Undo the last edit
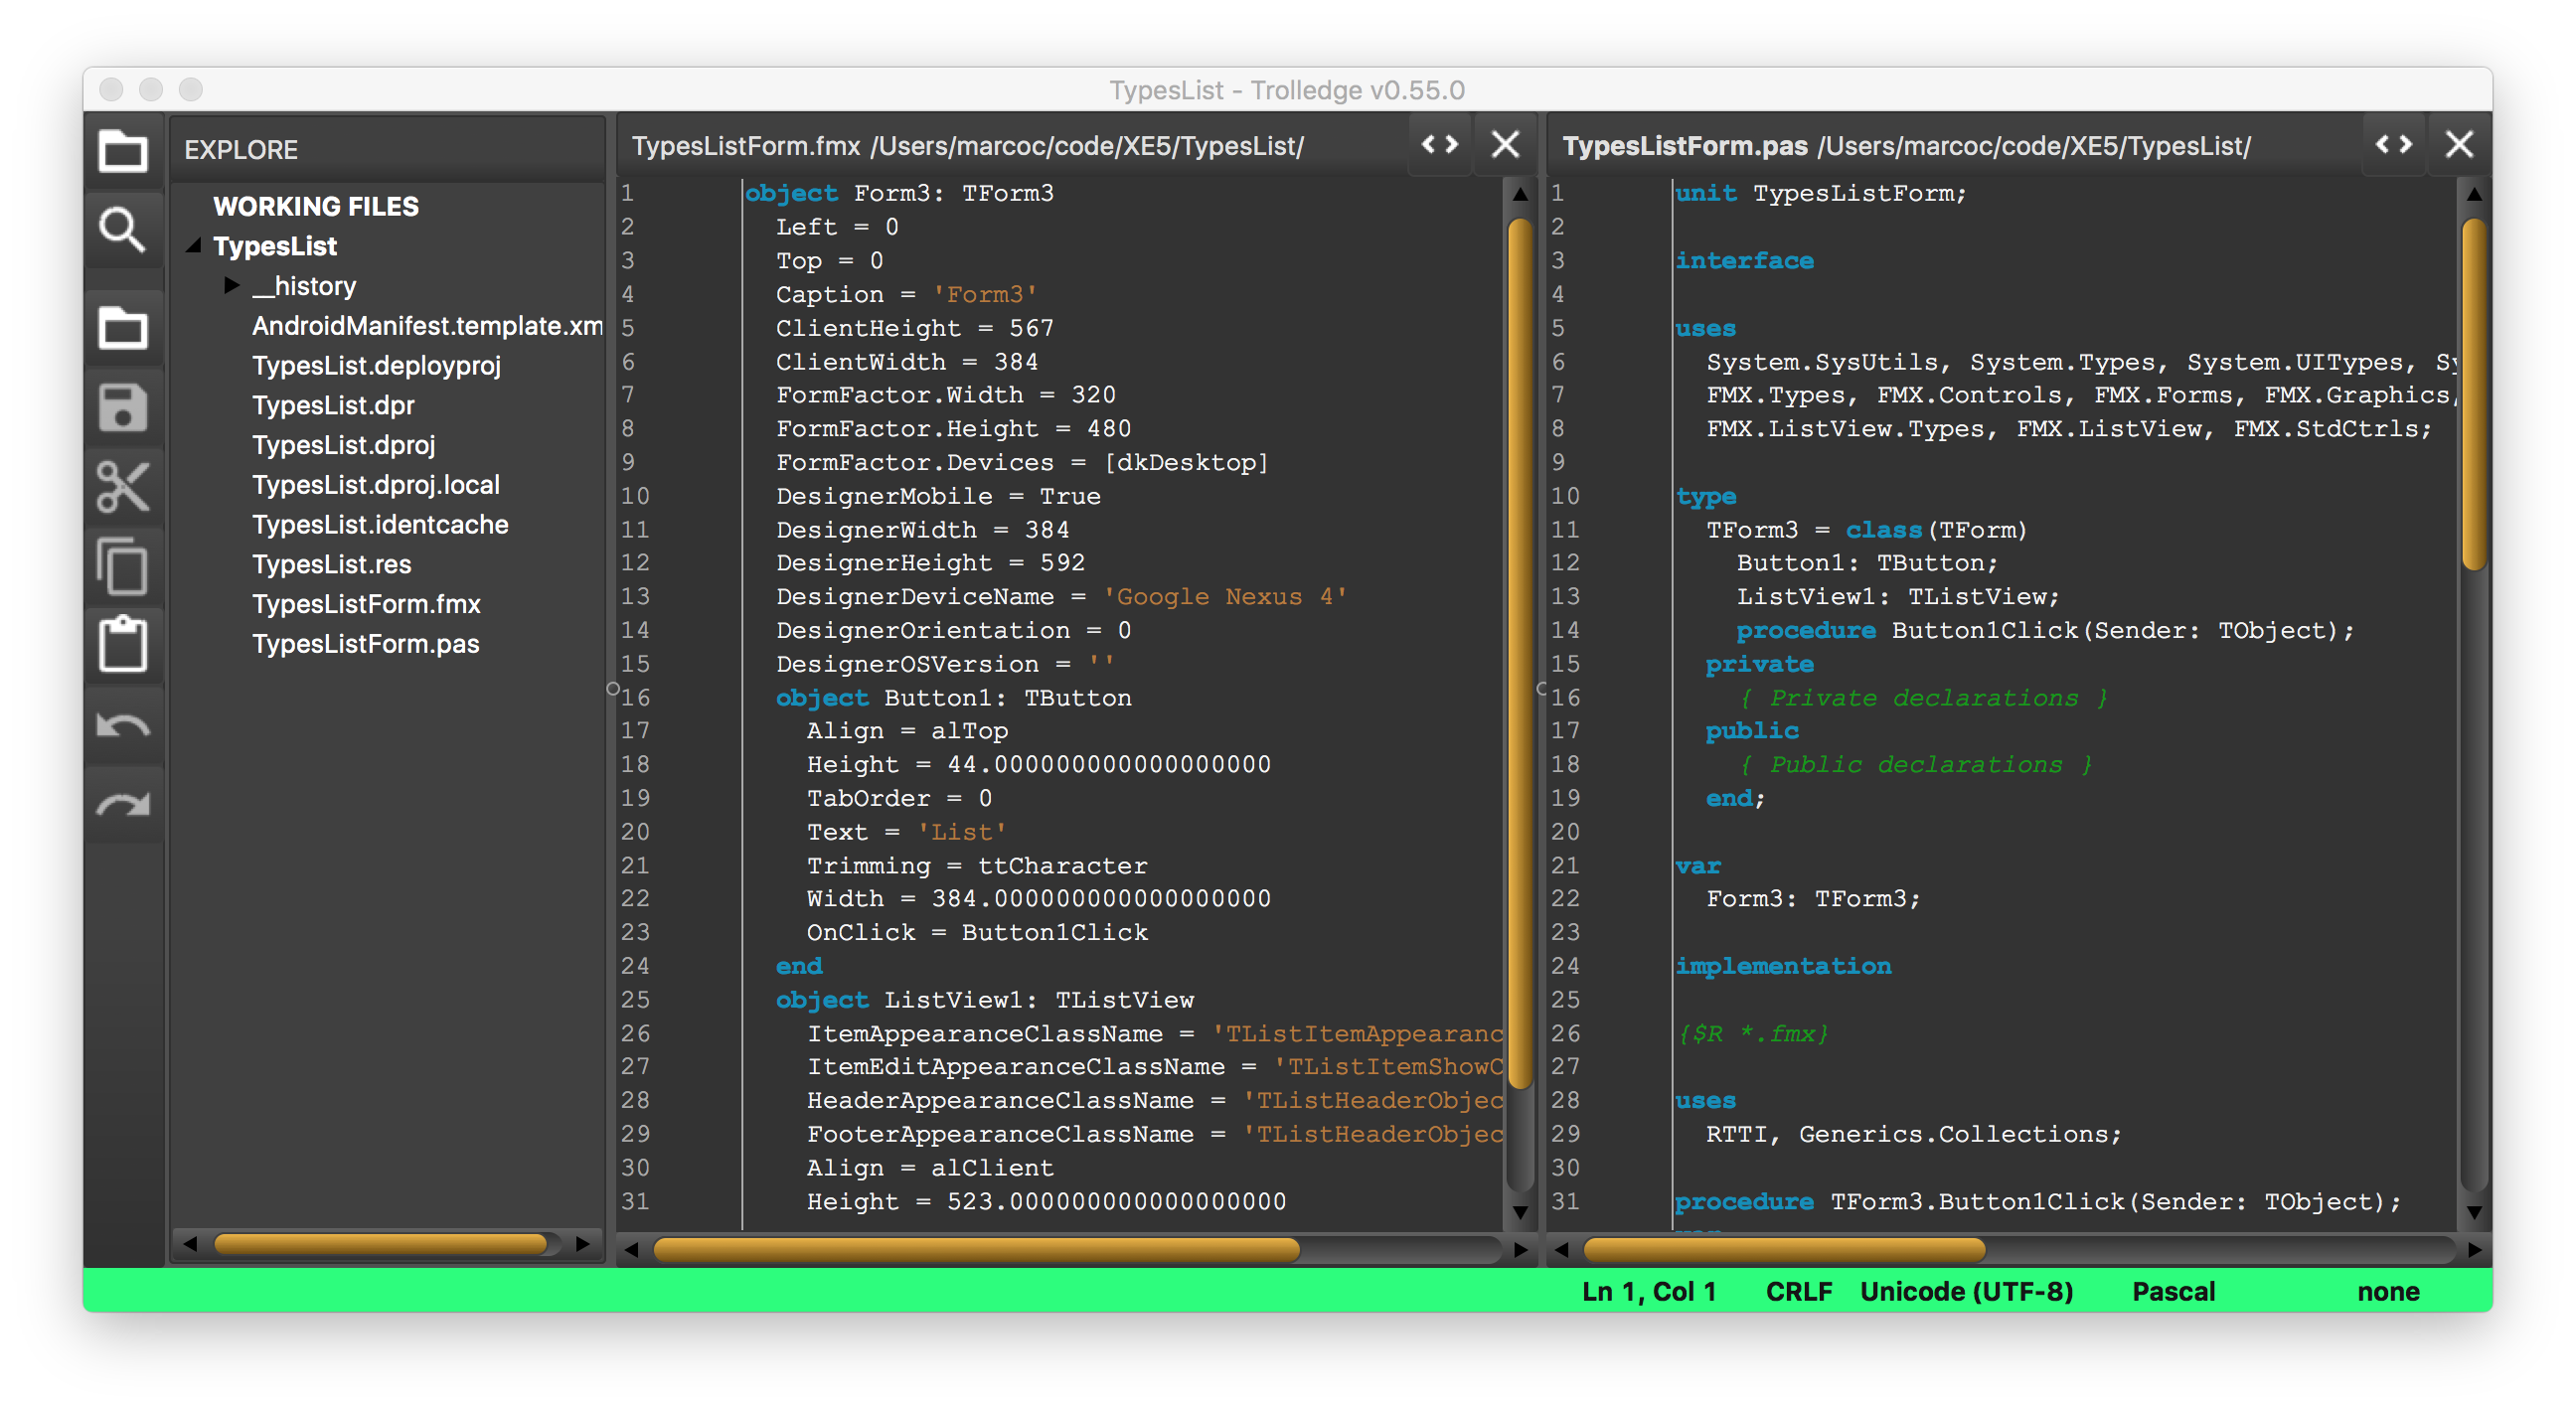The image size is (2576, 1411). tap(124, 725)
